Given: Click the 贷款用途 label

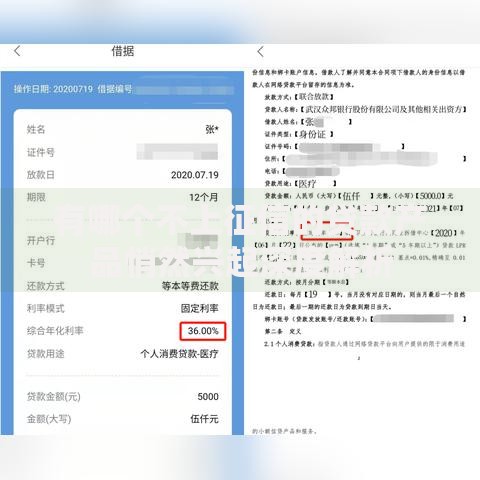Looking at the screenshot, I should coord(45,354).
